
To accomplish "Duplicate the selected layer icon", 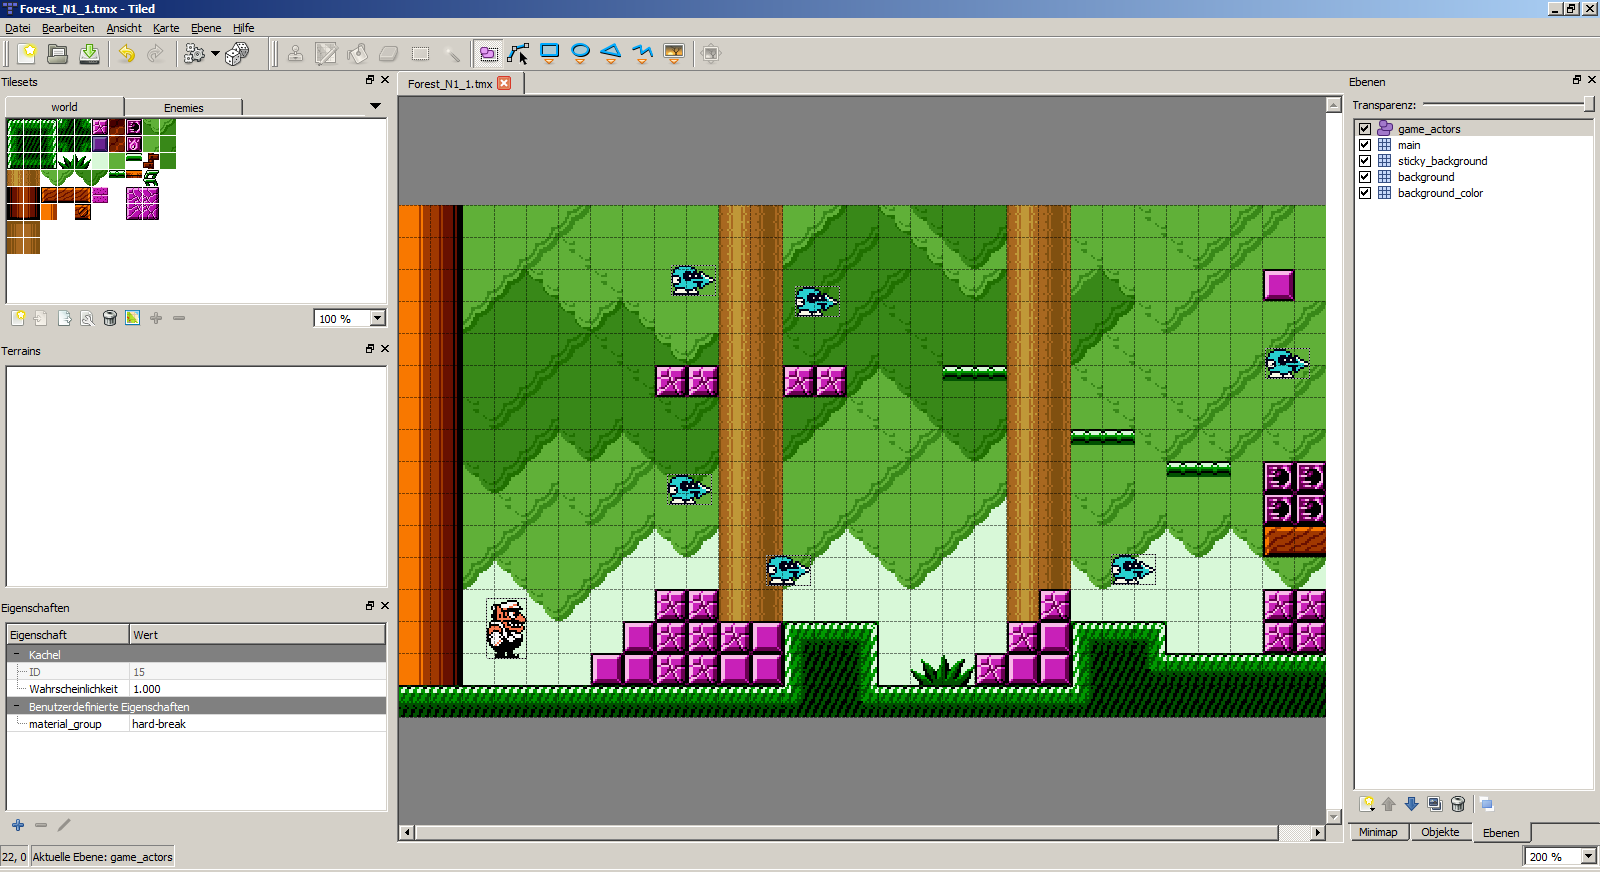I will coord(1435,804).
